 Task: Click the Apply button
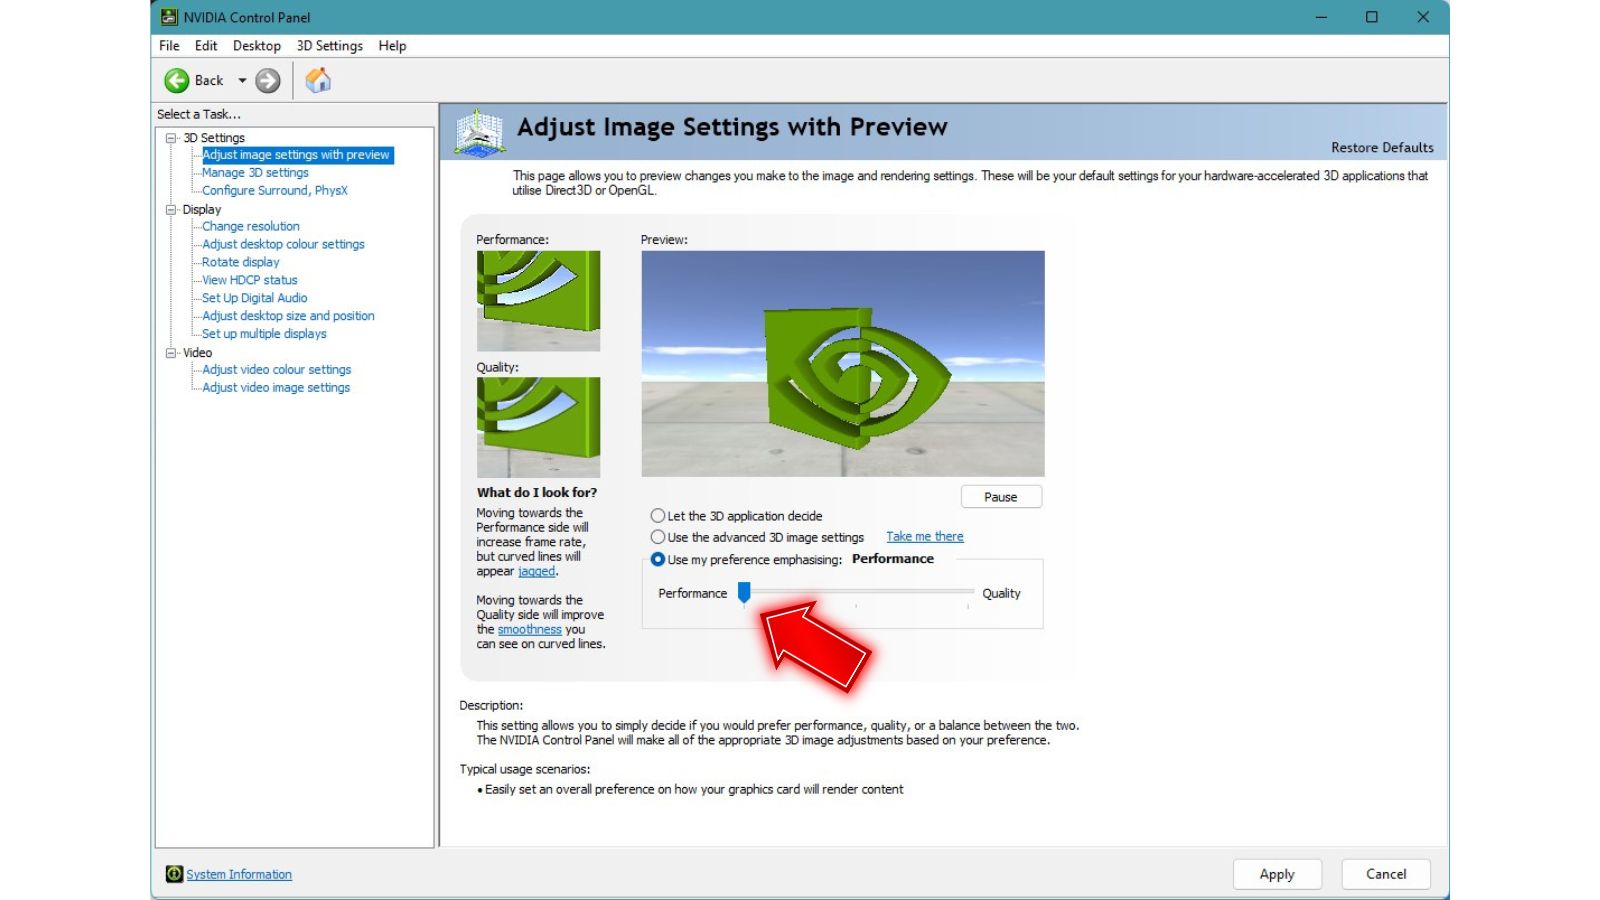(1277, 874)
